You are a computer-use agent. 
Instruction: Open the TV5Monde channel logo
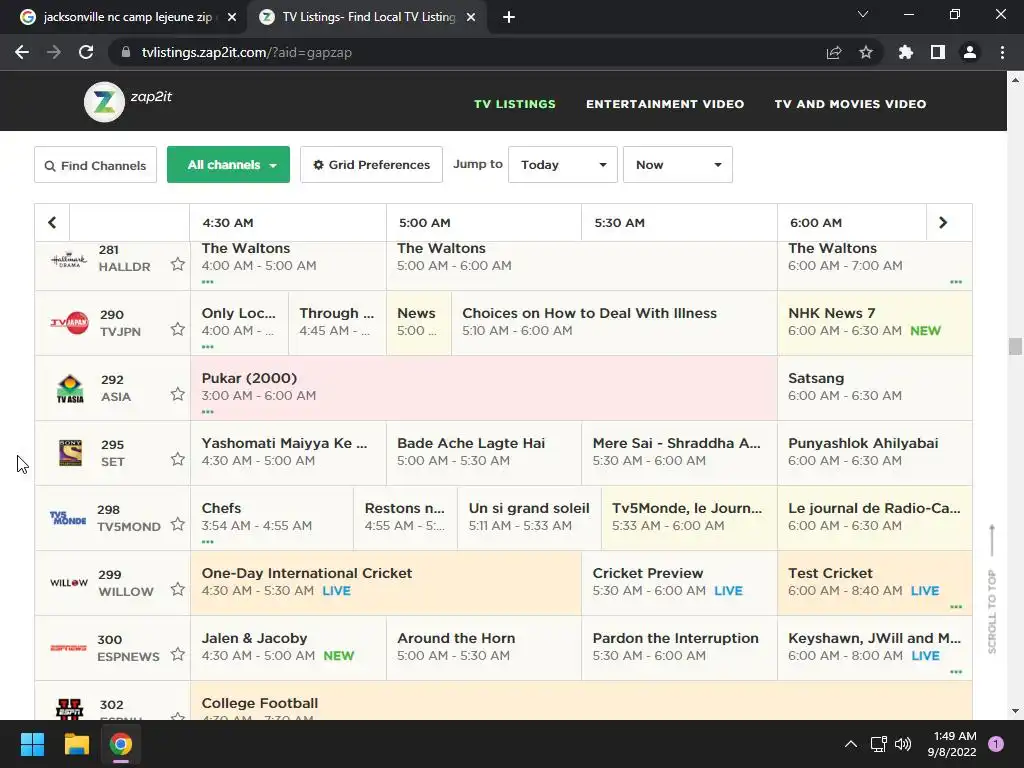click(68, 518)
